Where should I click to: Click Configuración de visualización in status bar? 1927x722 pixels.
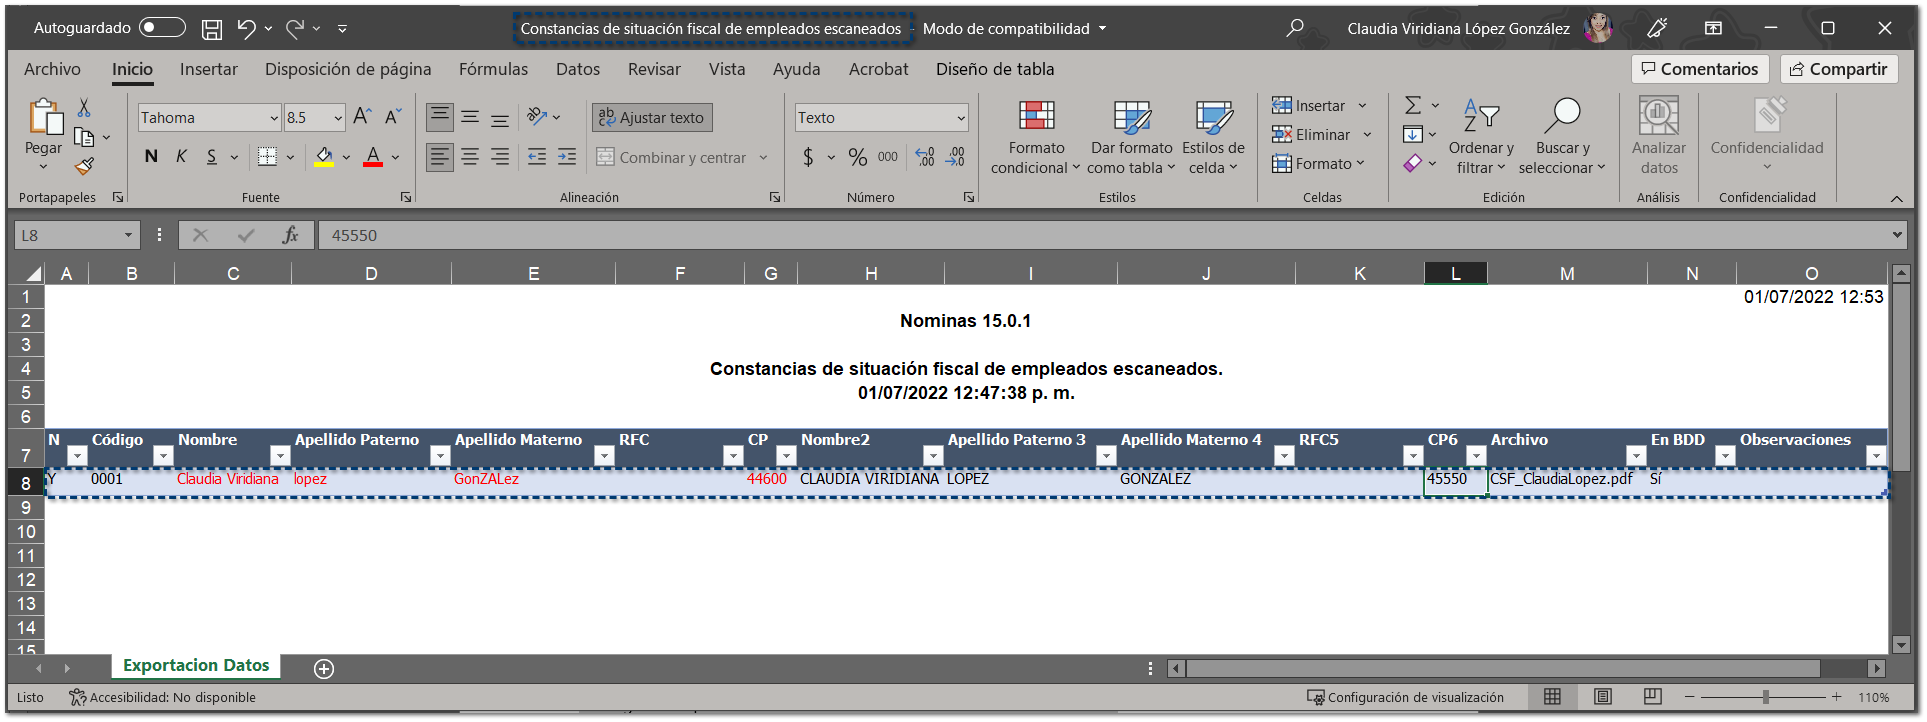(x=1405, y=697)
